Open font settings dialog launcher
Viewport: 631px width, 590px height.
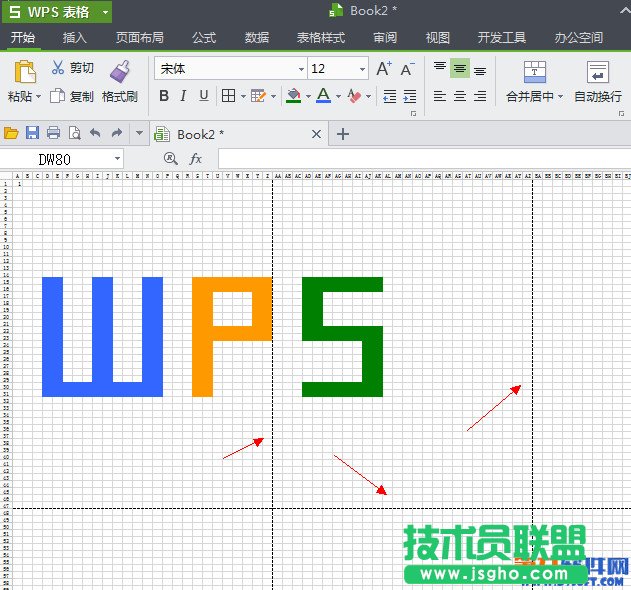pyautogui.click(x=413, y=114)
